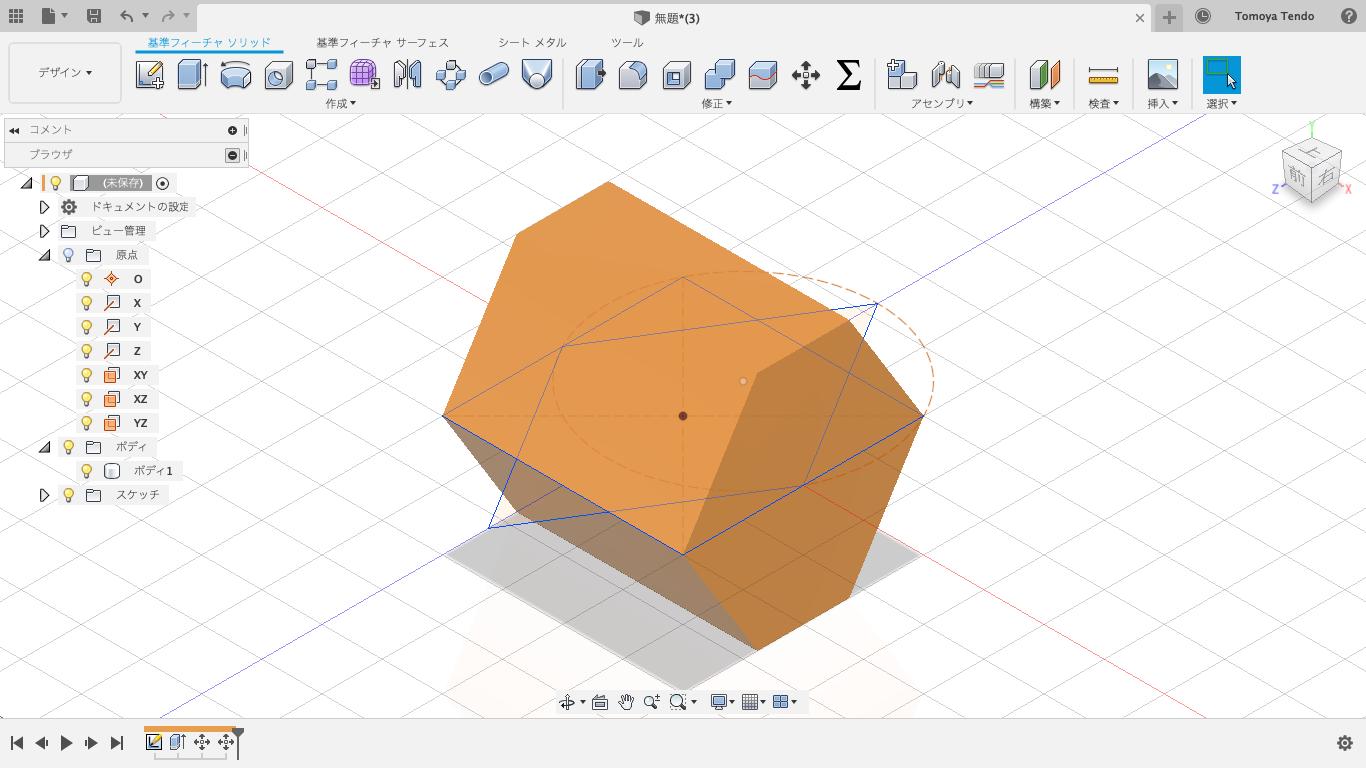Select the Hole tool

(x=278, y=75)
